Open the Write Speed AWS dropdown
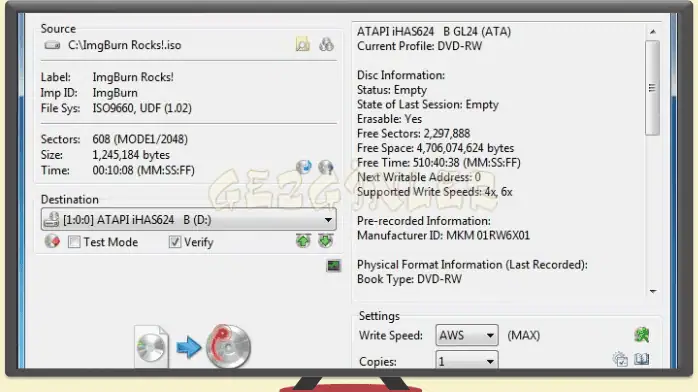This screenshot has height=392, width=698. point(467,335)
